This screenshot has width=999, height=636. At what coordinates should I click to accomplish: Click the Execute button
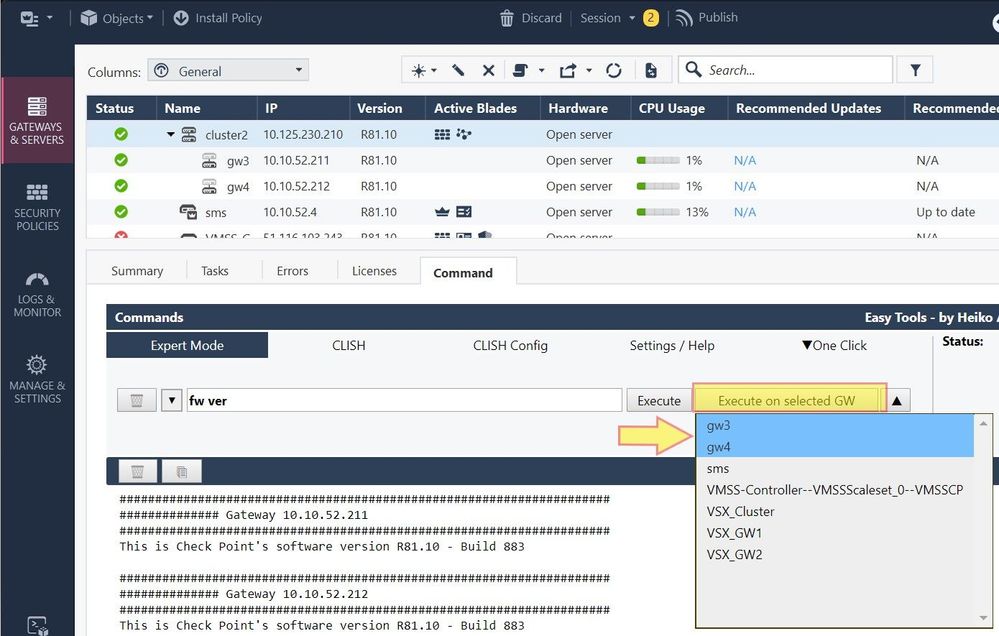pyautogui.click(x=659, y=400)
